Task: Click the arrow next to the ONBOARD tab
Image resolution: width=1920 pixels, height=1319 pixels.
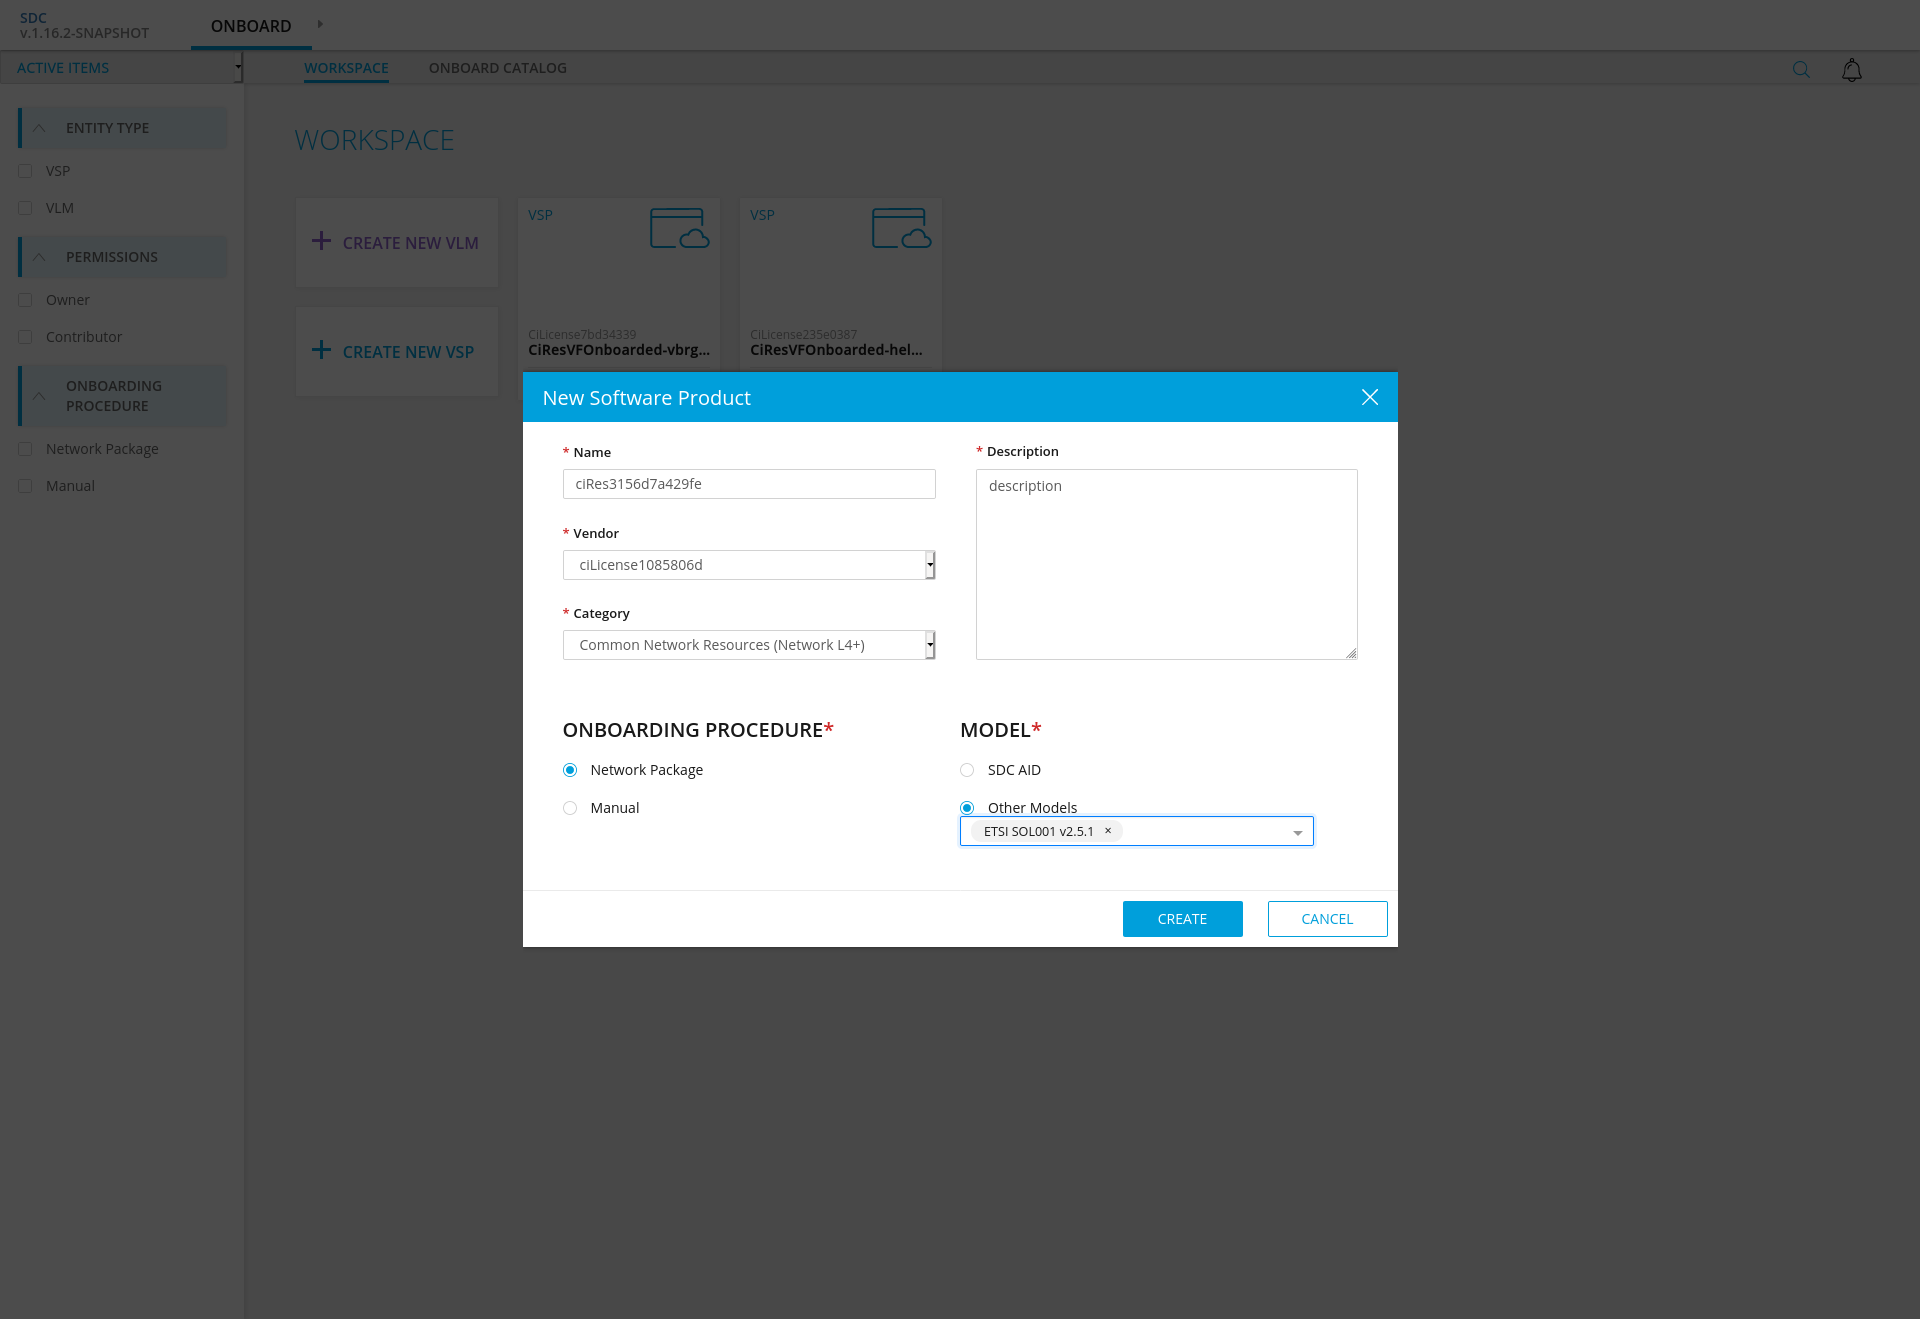Action: coord(320,24)
